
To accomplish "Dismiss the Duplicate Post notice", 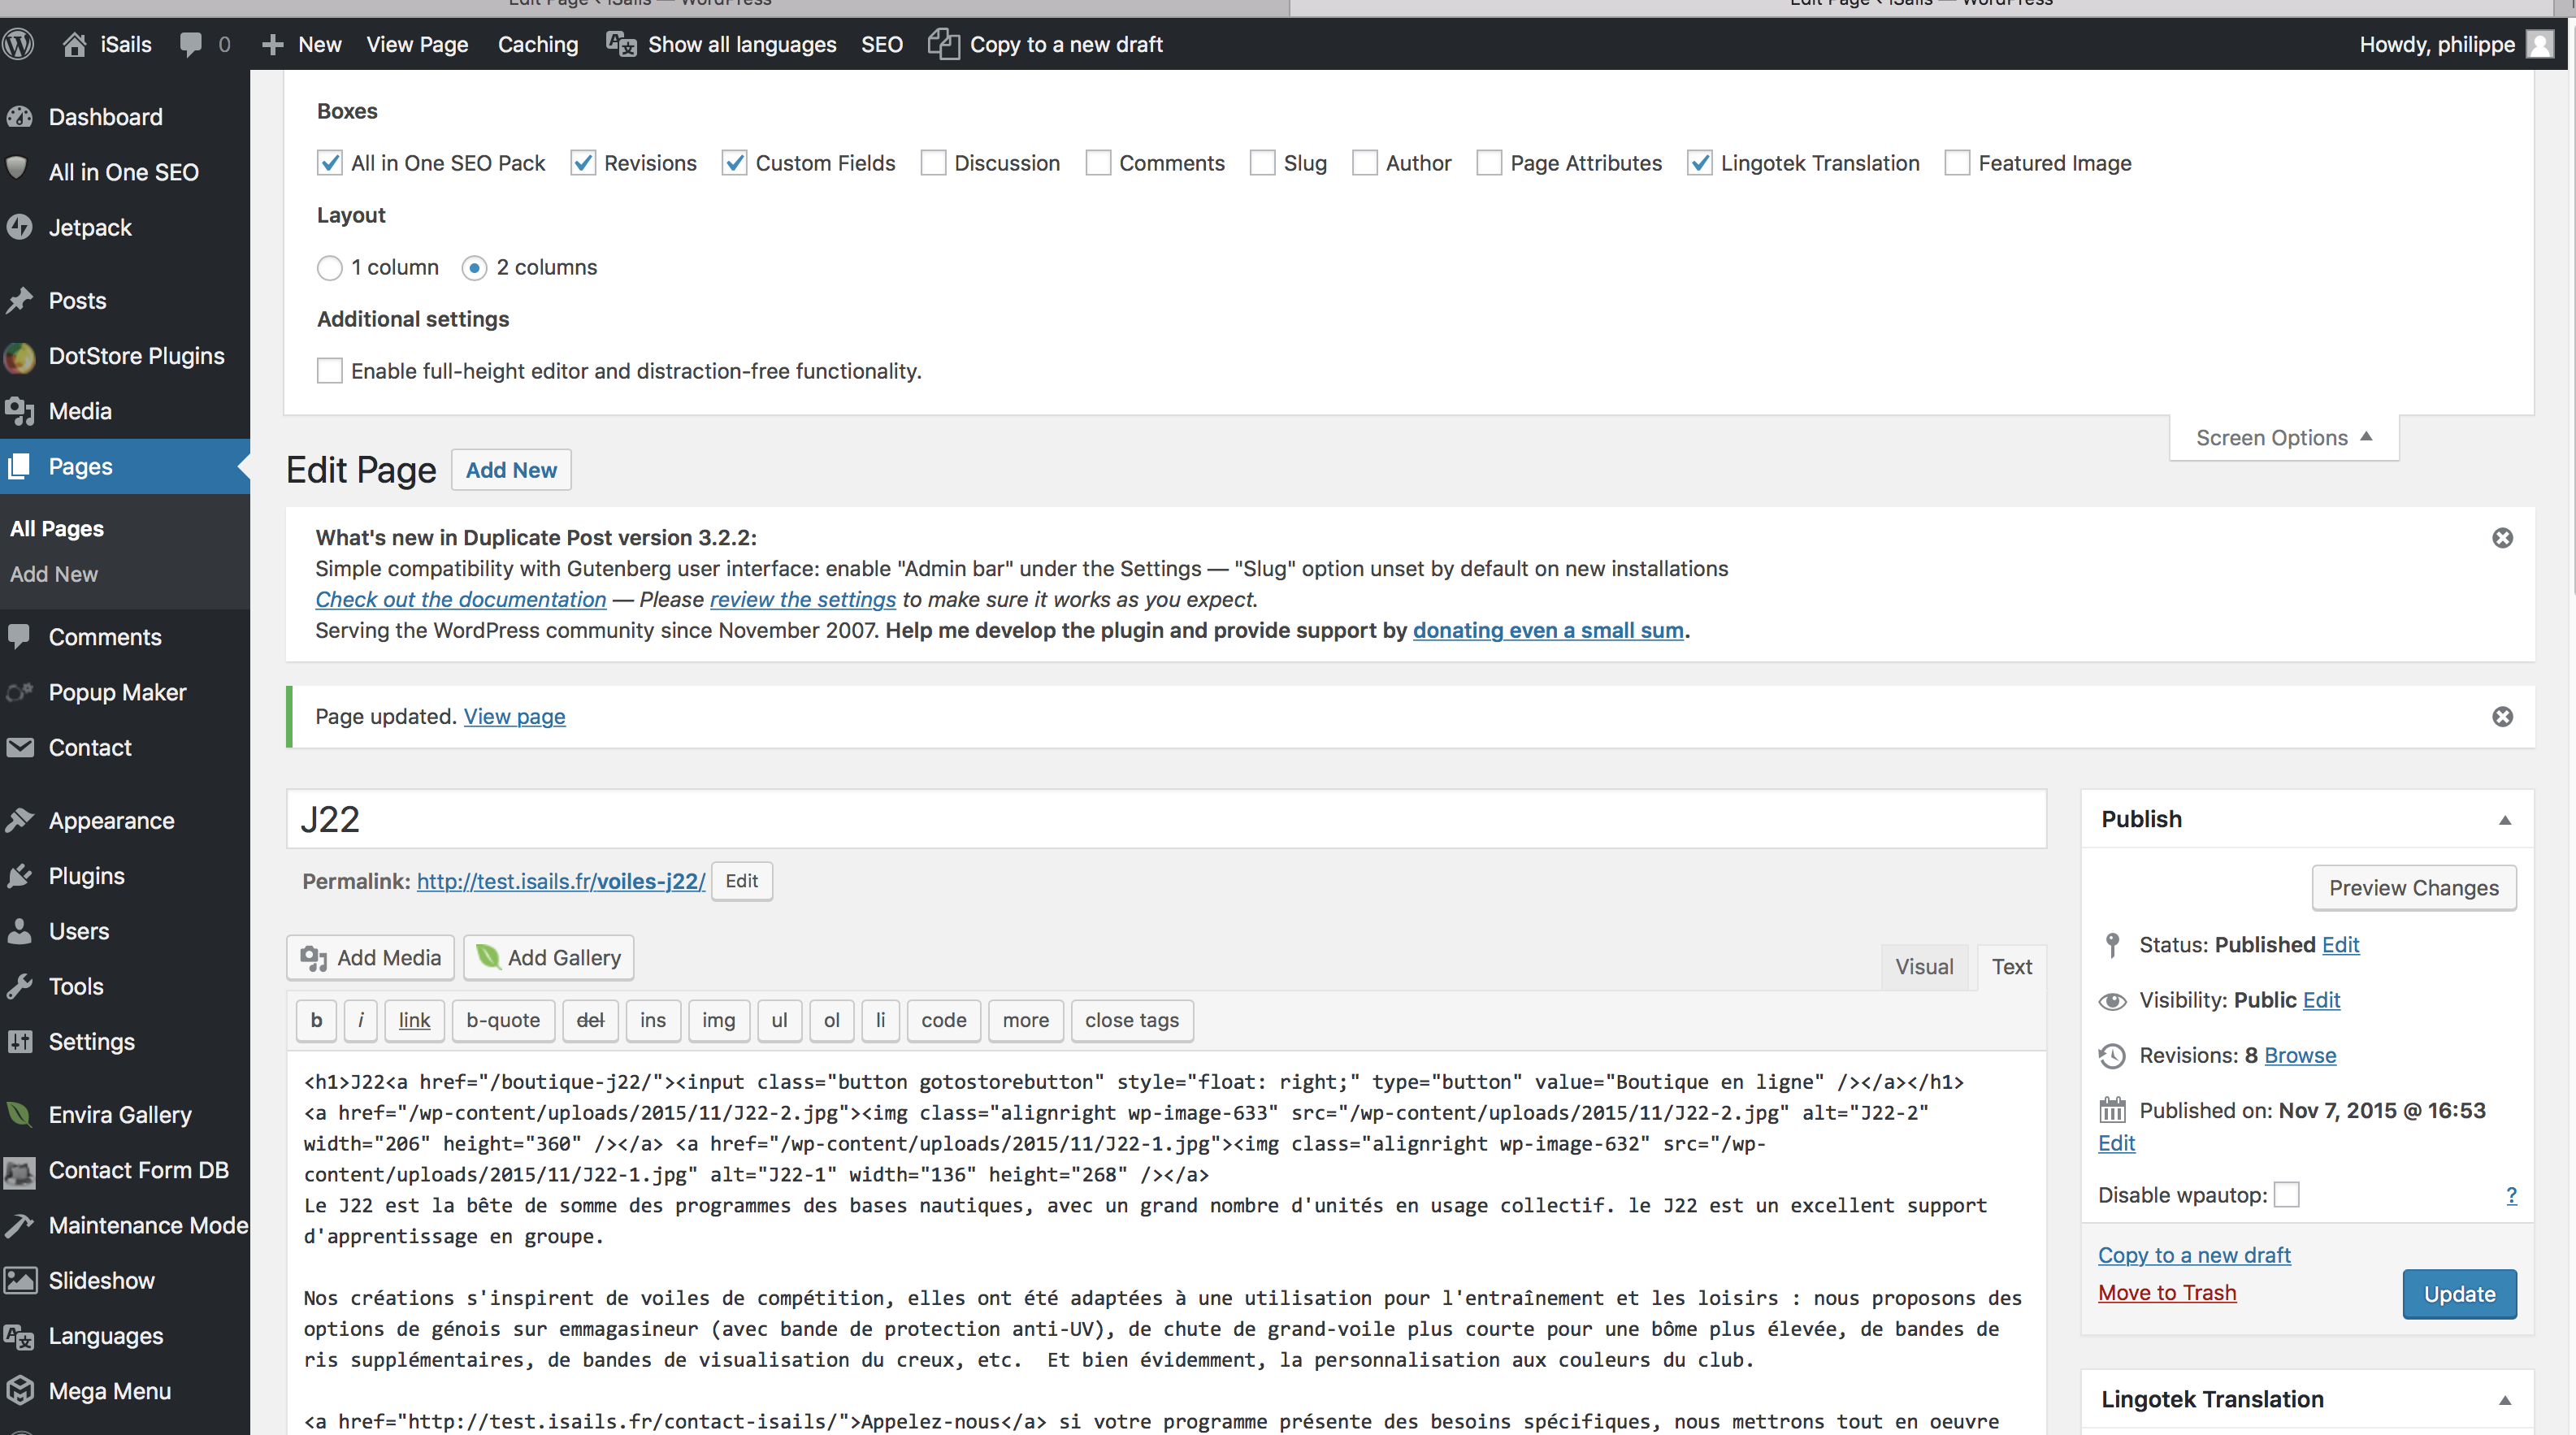I will (2502, 538).
